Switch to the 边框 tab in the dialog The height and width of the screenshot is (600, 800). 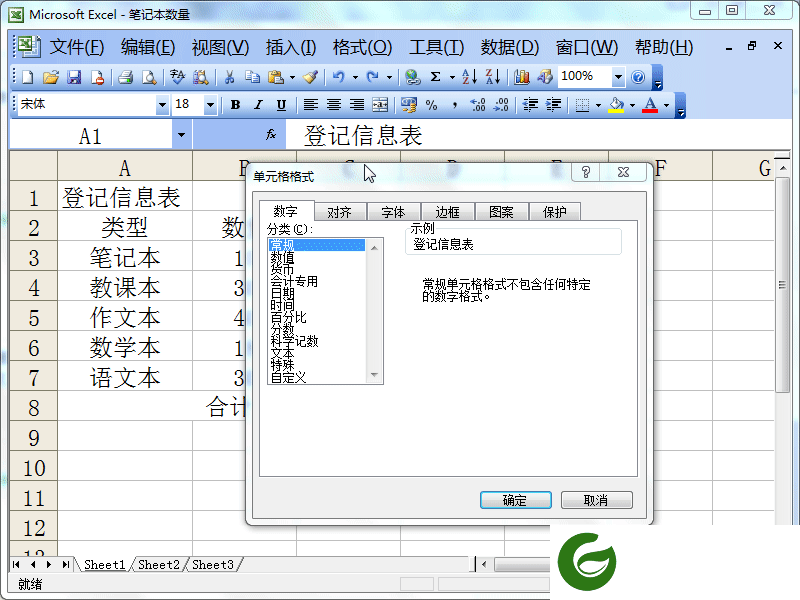click(447, 212)
